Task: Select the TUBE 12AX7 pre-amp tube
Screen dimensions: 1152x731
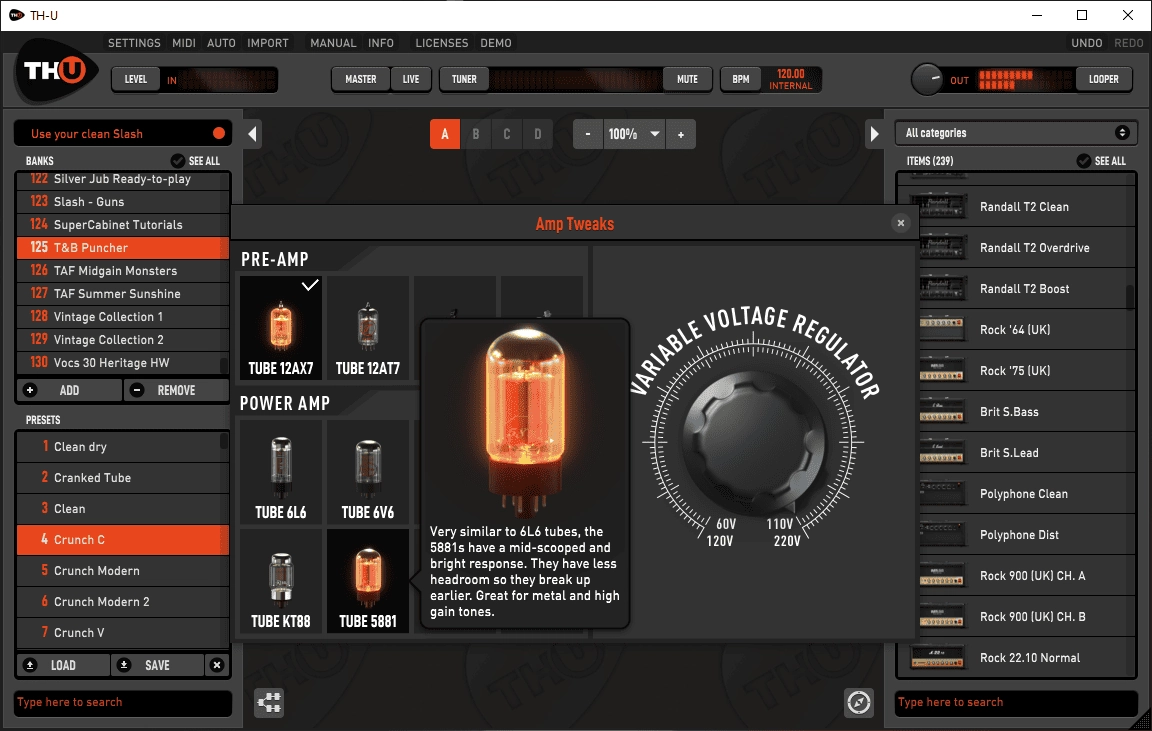Action: point(281,328)
